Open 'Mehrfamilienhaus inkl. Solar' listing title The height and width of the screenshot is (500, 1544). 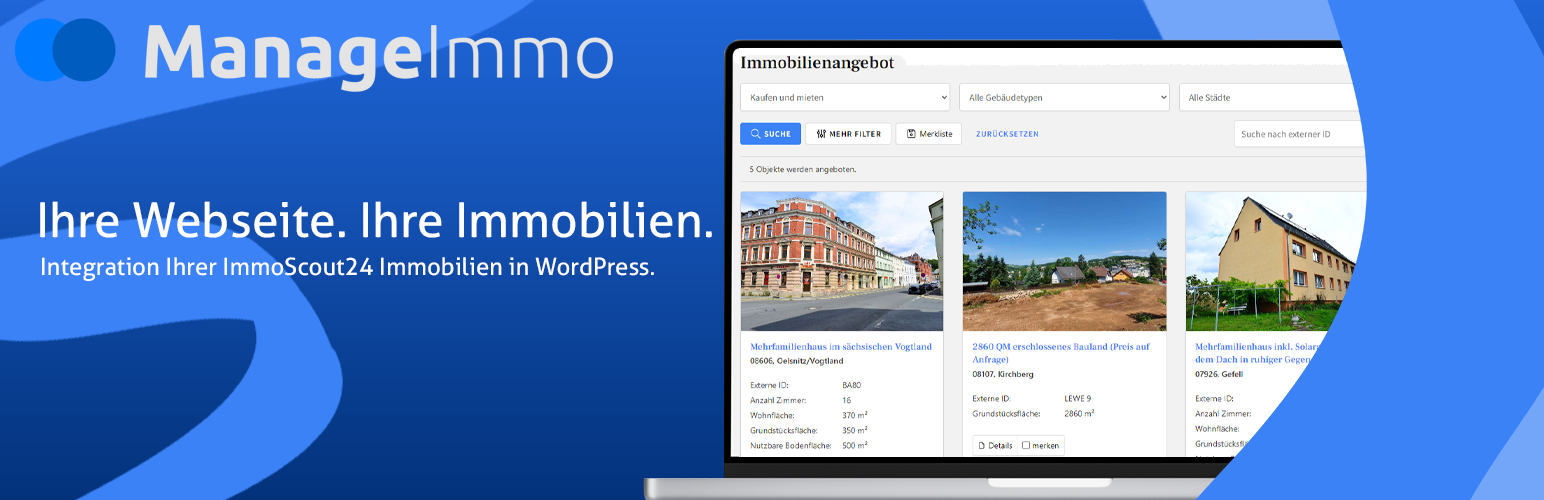[x=1258, y=353]
